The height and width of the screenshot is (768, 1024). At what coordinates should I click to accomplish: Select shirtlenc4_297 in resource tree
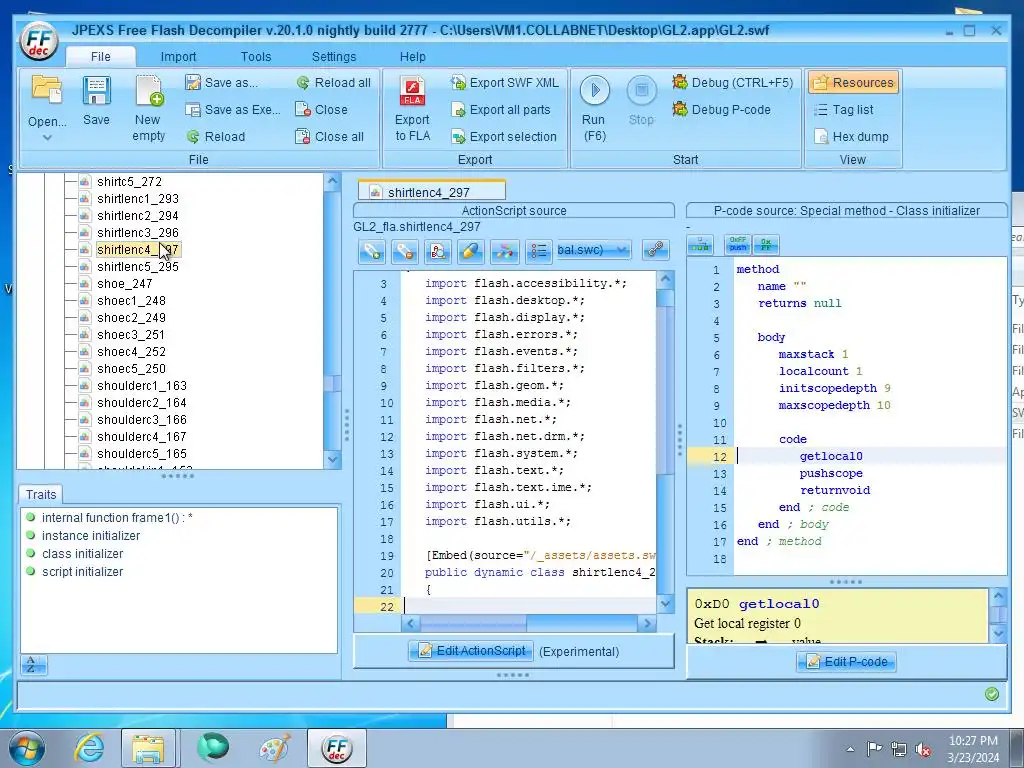[x=137, y=249]
